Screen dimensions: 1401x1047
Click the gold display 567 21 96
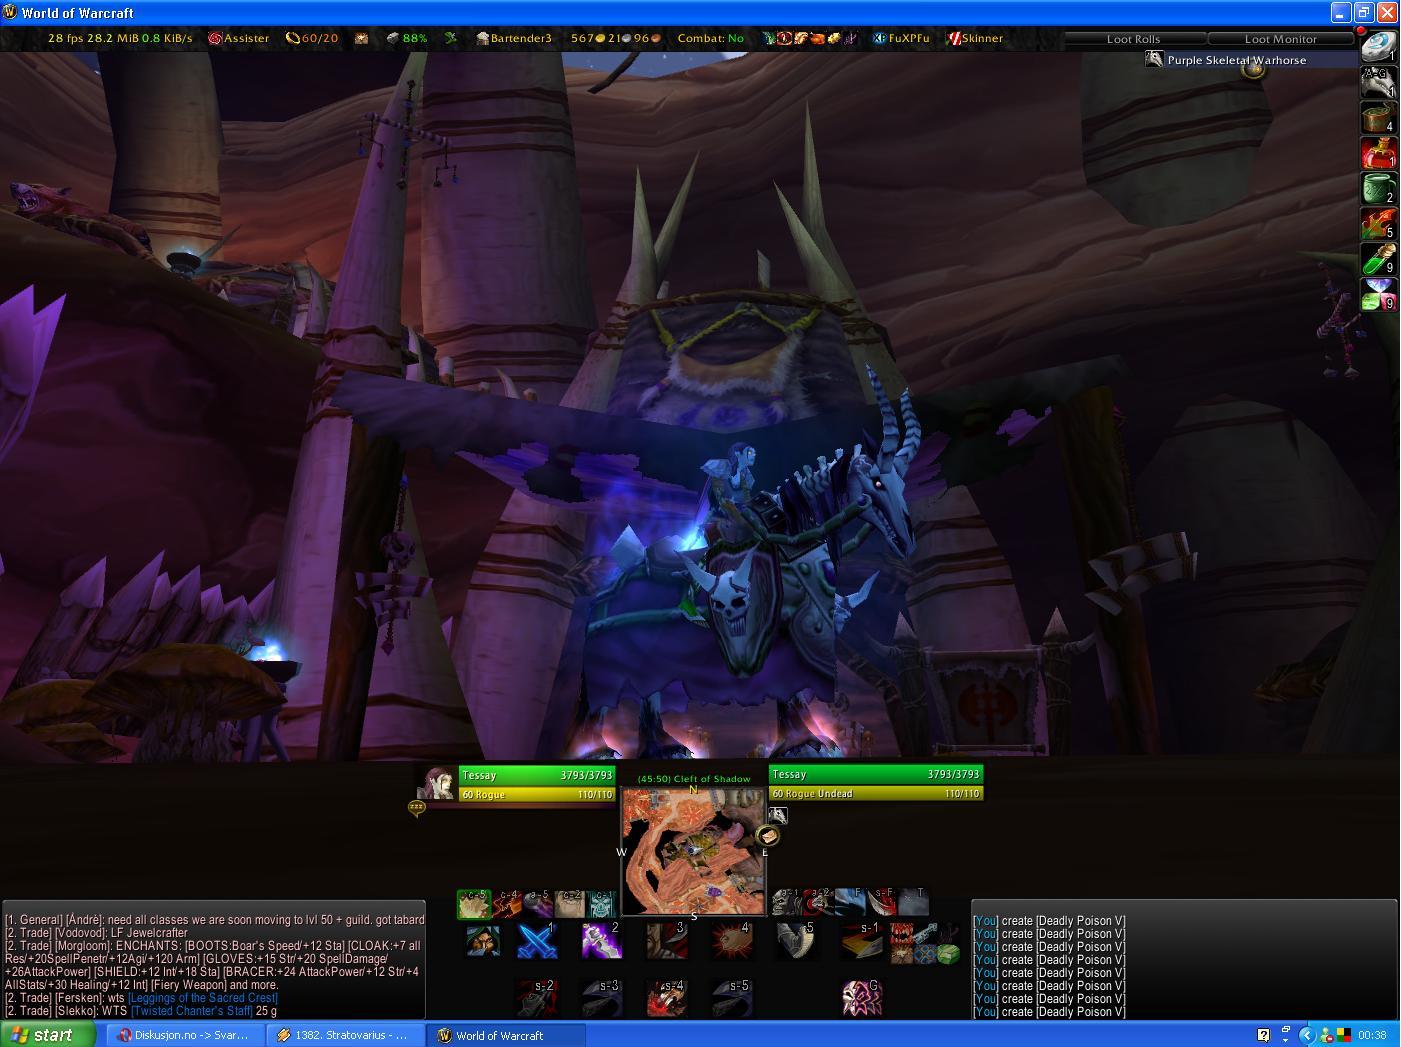point(616,38)
